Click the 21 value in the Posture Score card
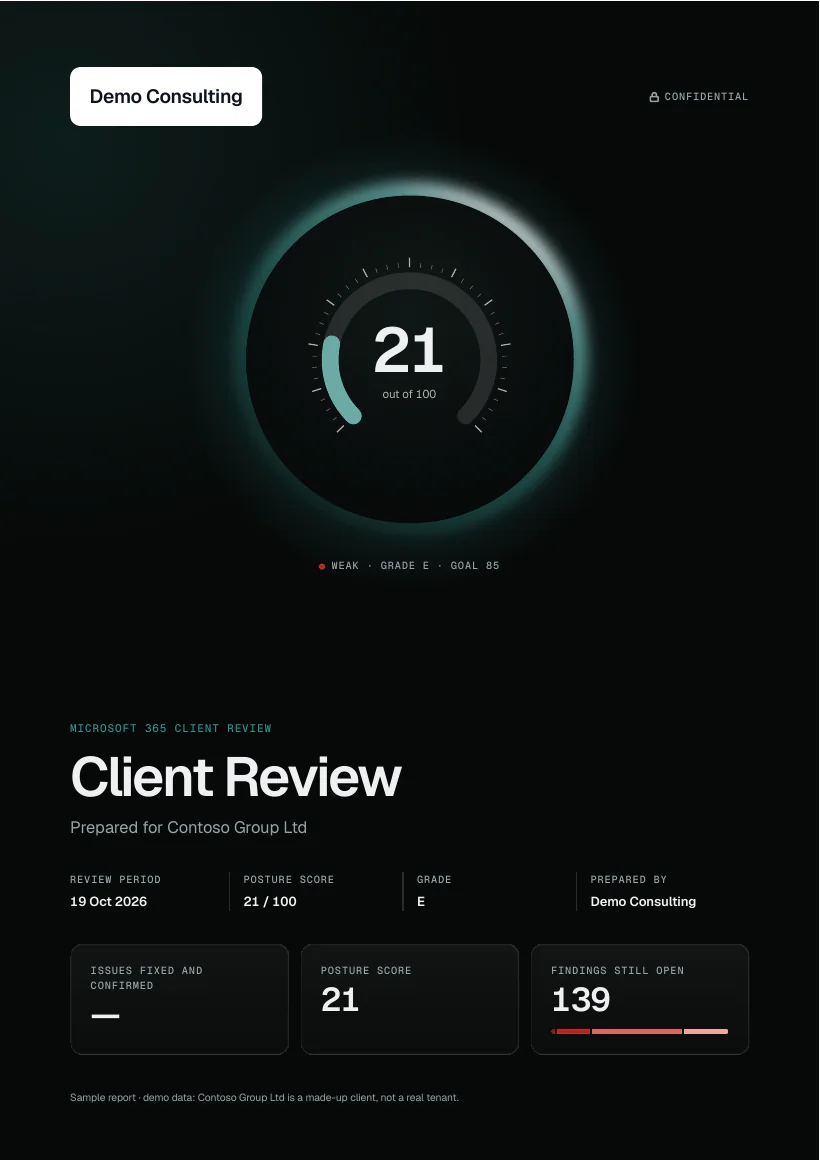This screenshot has width=820, height=1160. tap(340, 1000)
